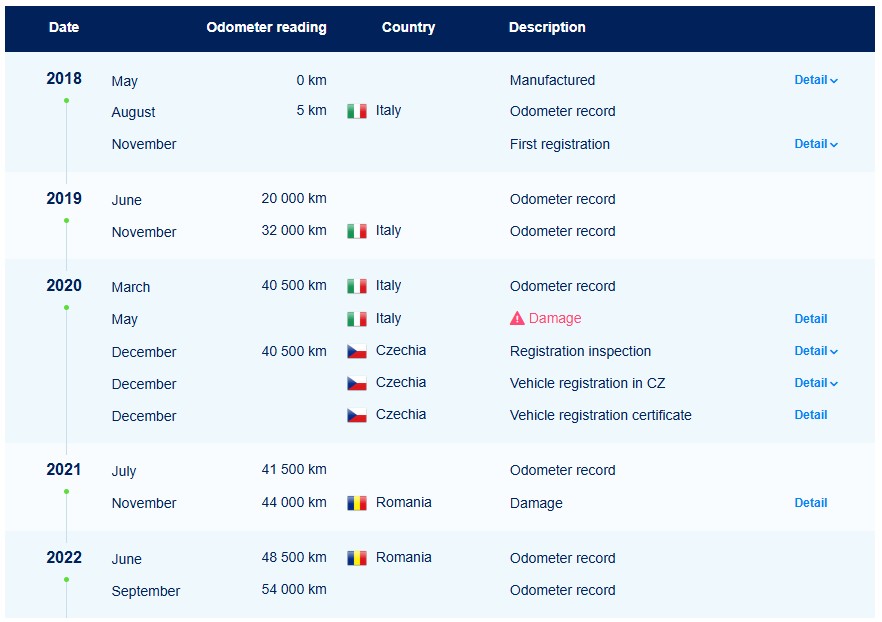The width and height of the screenshot is (882, 622).
Task: Open Detail link for May 2020 Damage
Action: point(811,319)
